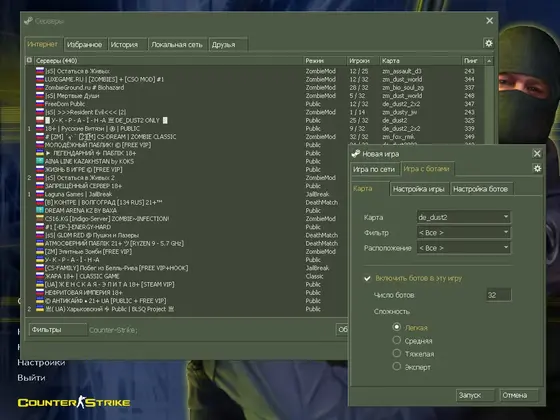Select FreeDom Public server row

coord(256,104)
